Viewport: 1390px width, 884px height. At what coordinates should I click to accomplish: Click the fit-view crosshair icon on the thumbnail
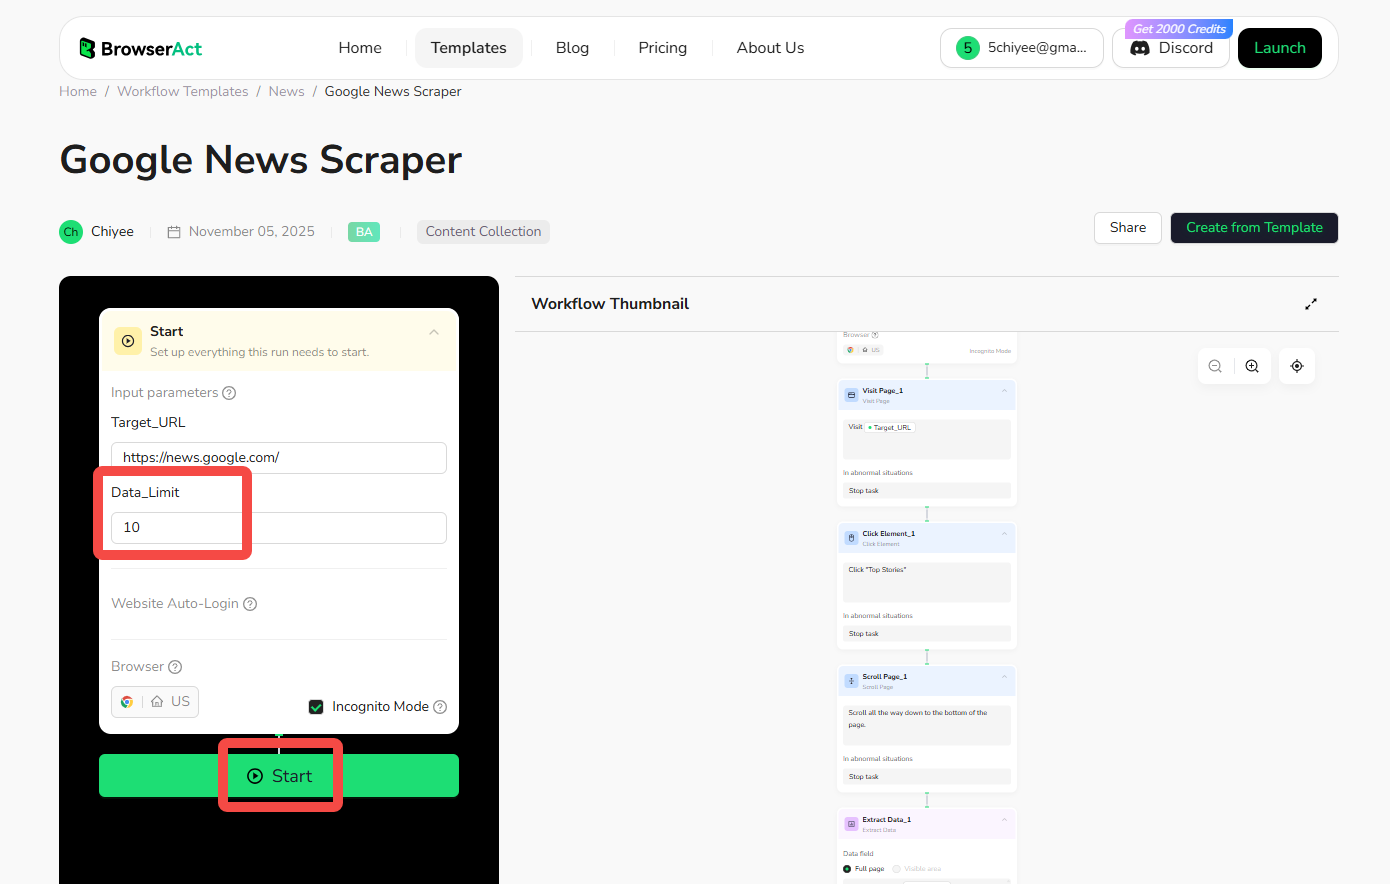pyautogui.click(x=1297, y=366)
